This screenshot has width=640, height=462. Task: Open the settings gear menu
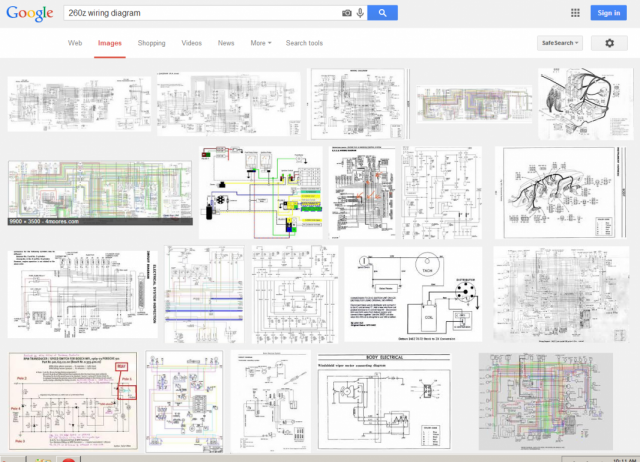point(609,43)
